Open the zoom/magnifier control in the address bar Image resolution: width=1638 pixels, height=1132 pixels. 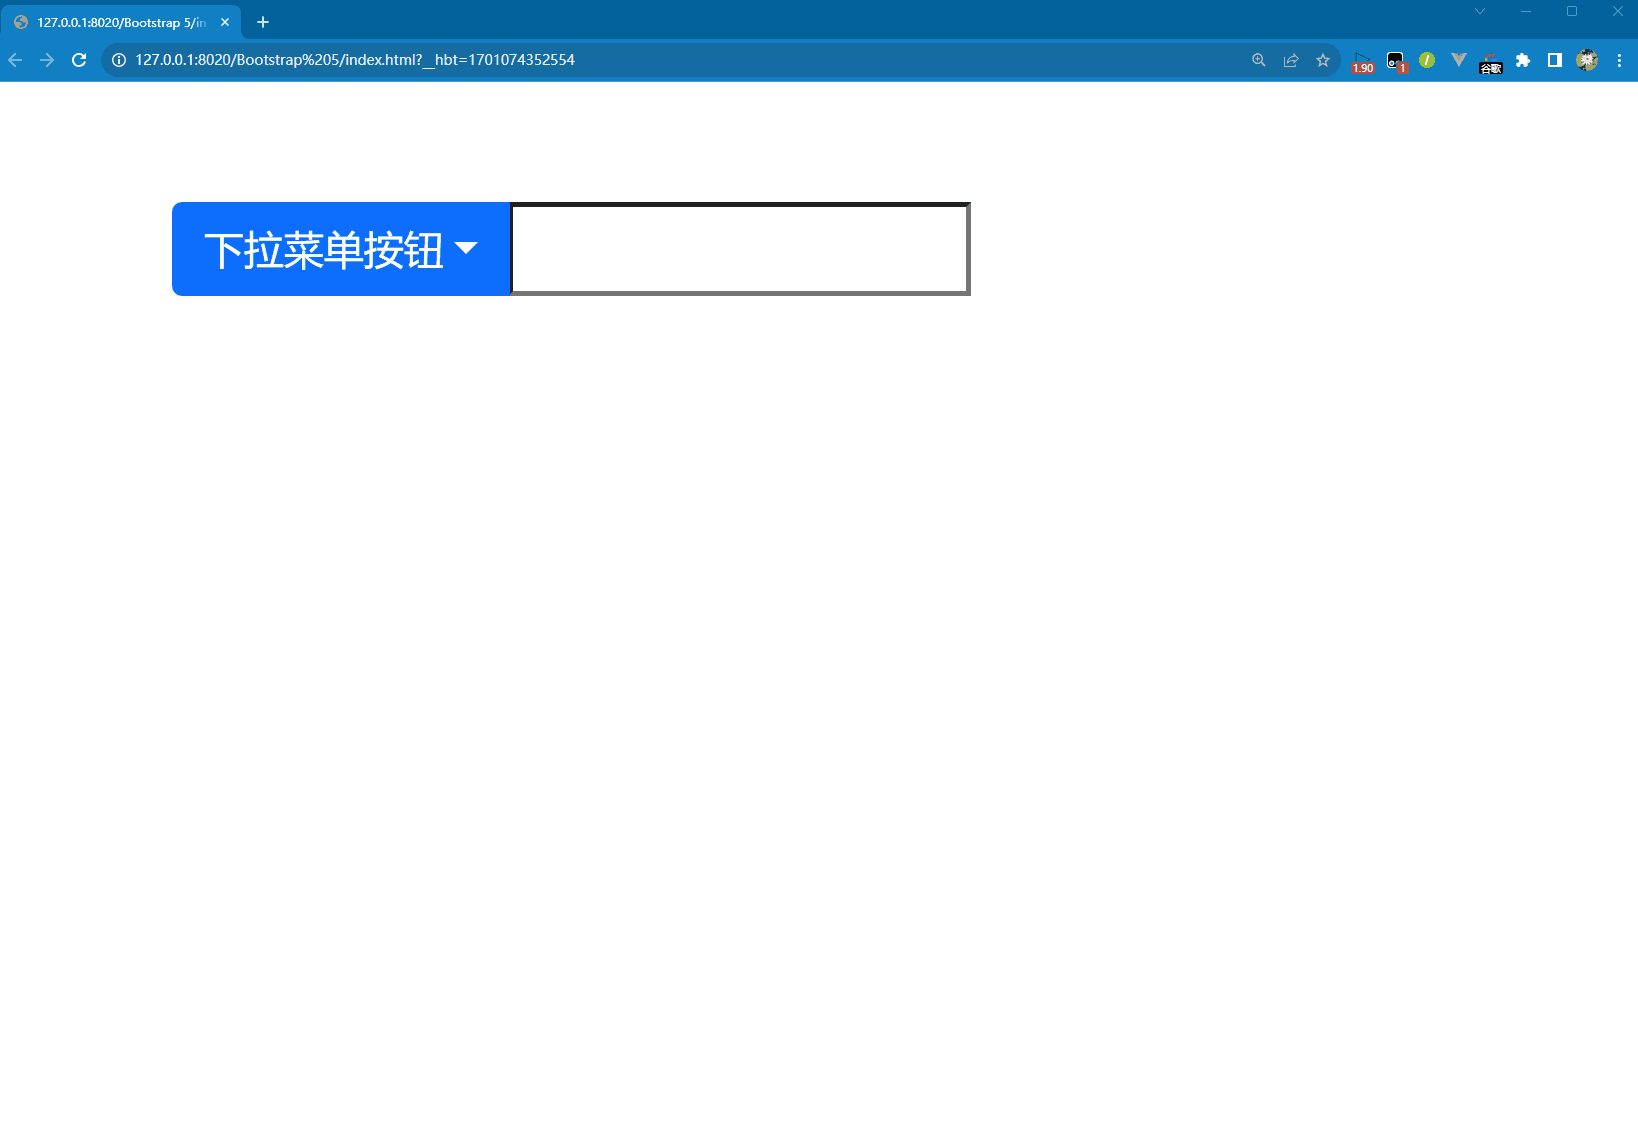[1257, 60]
